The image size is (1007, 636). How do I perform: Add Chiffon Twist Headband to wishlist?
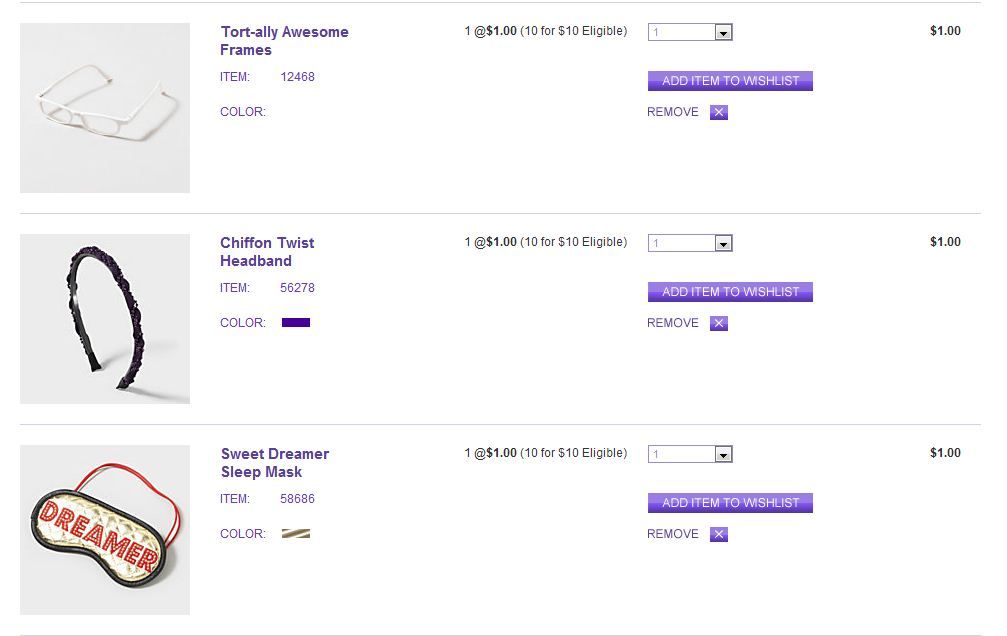tap(730, 292)
